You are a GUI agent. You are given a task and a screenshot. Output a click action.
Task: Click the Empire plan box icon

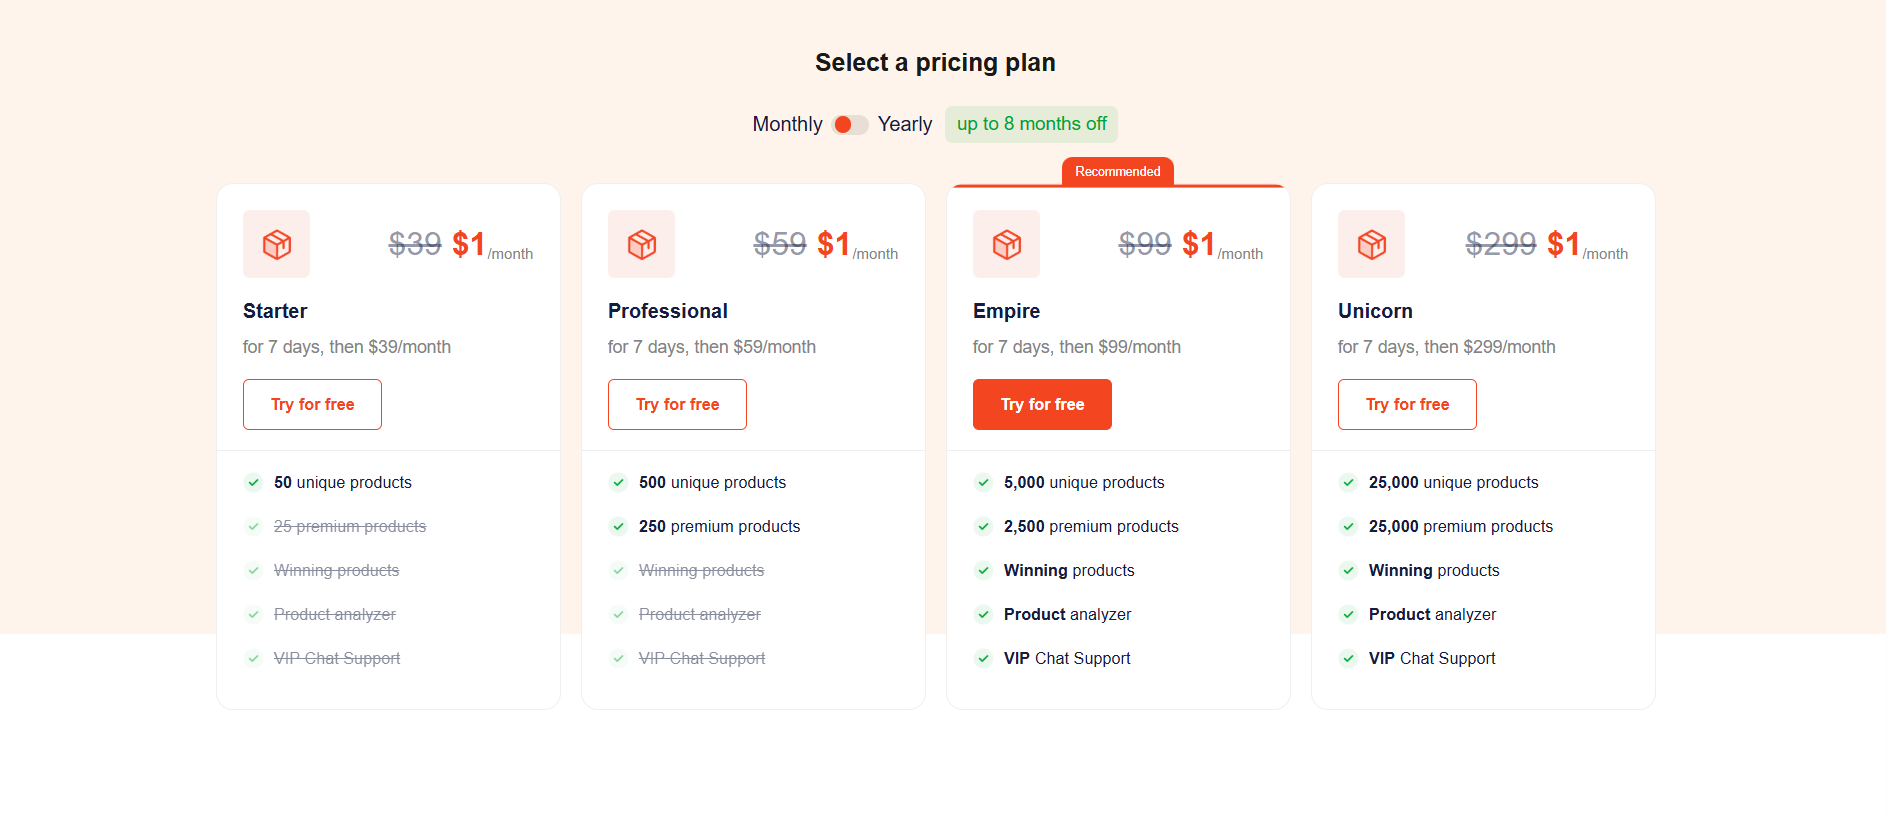[x=1006, y=244]
